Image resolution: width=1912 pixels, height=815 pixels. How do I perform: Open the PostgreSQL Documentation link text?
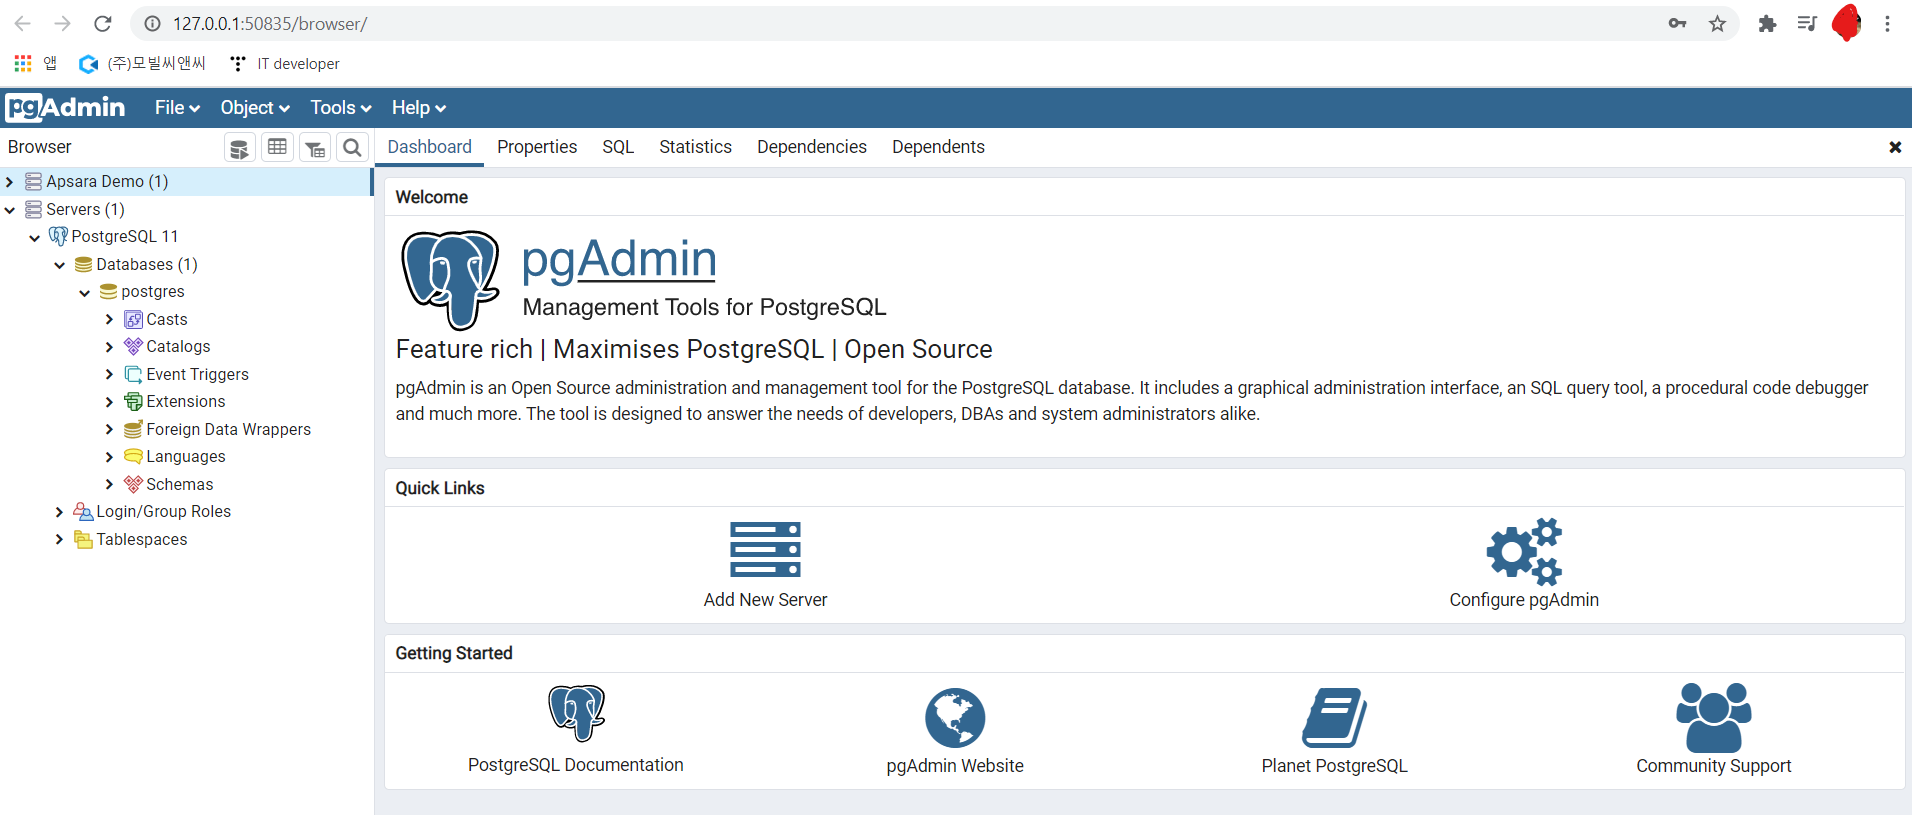click(576, 765)
